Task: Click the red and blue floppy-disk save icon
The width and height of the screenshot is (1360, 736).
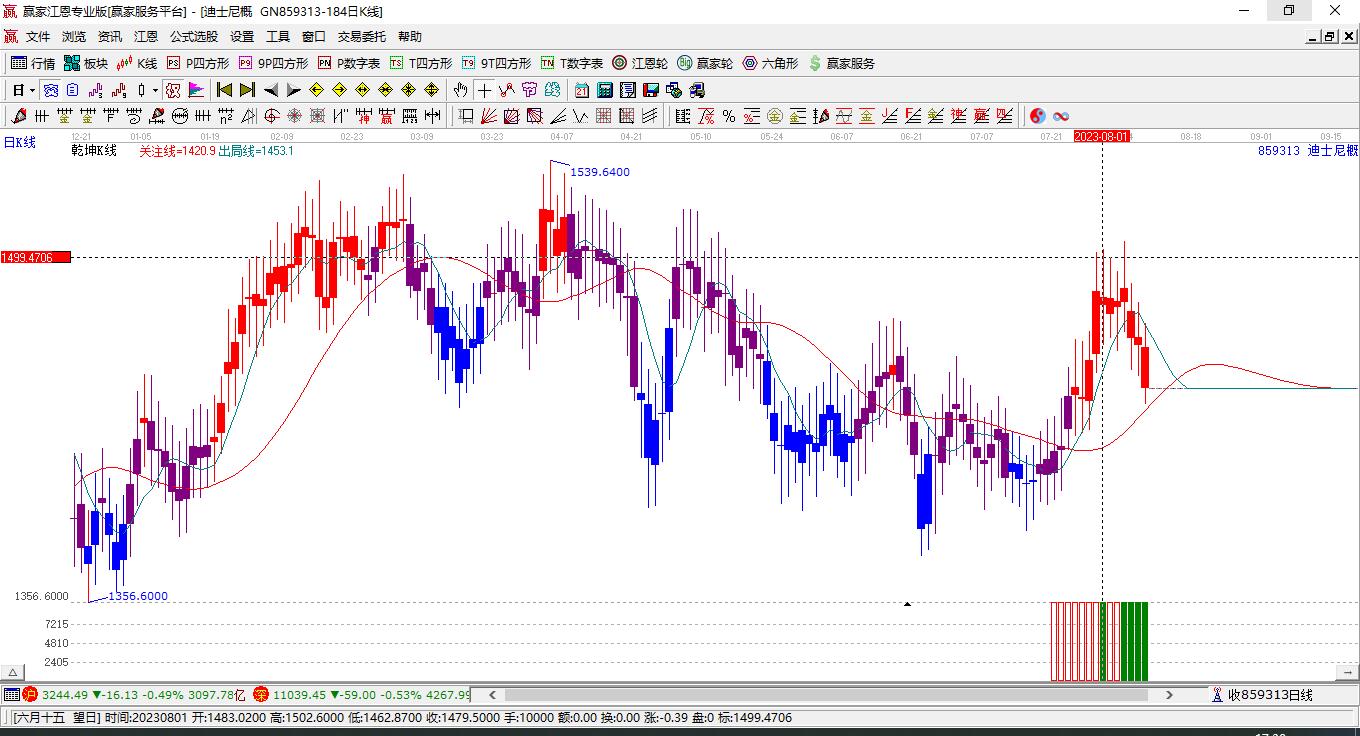Action: click(x=651, y=90)
